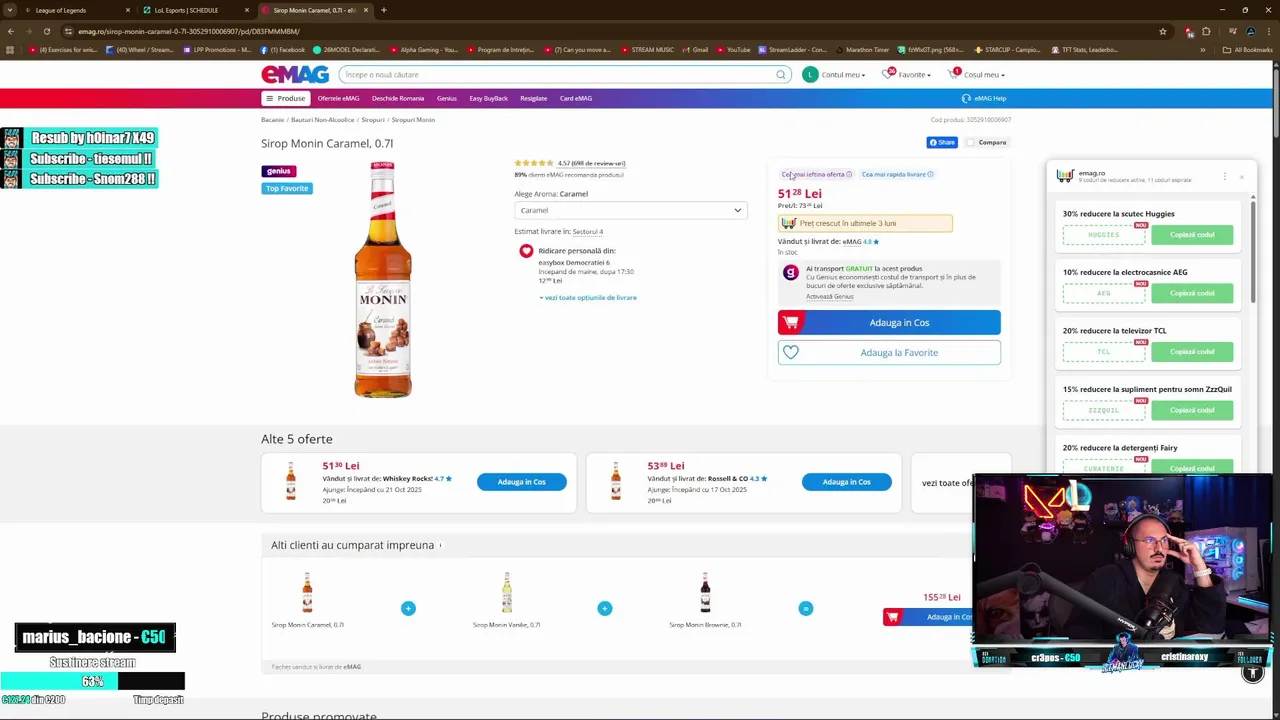Click the easybox pickup heart icon
This screenshot has height=720, width=1280.
[x=526, y=251]
